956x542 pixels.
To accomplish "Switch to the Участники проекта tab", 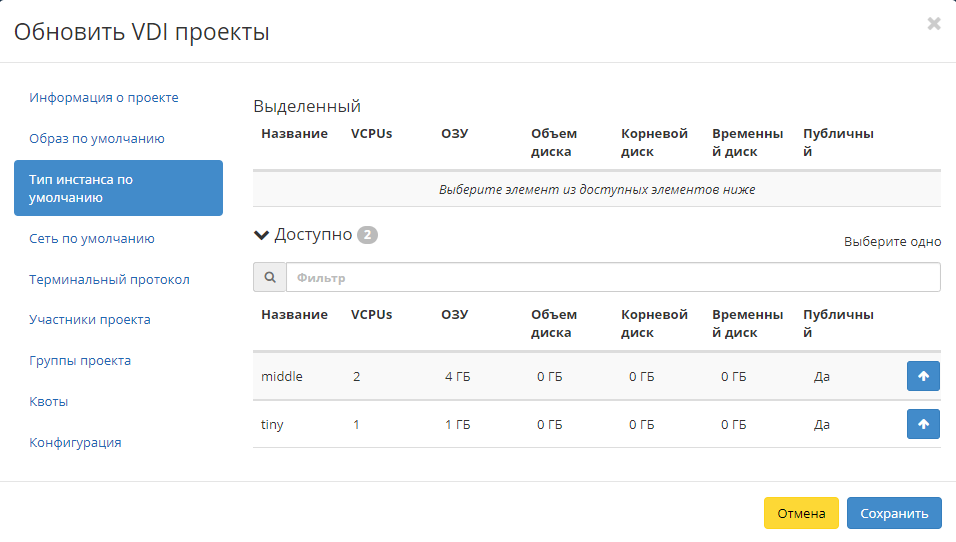I will pos(90,320).
